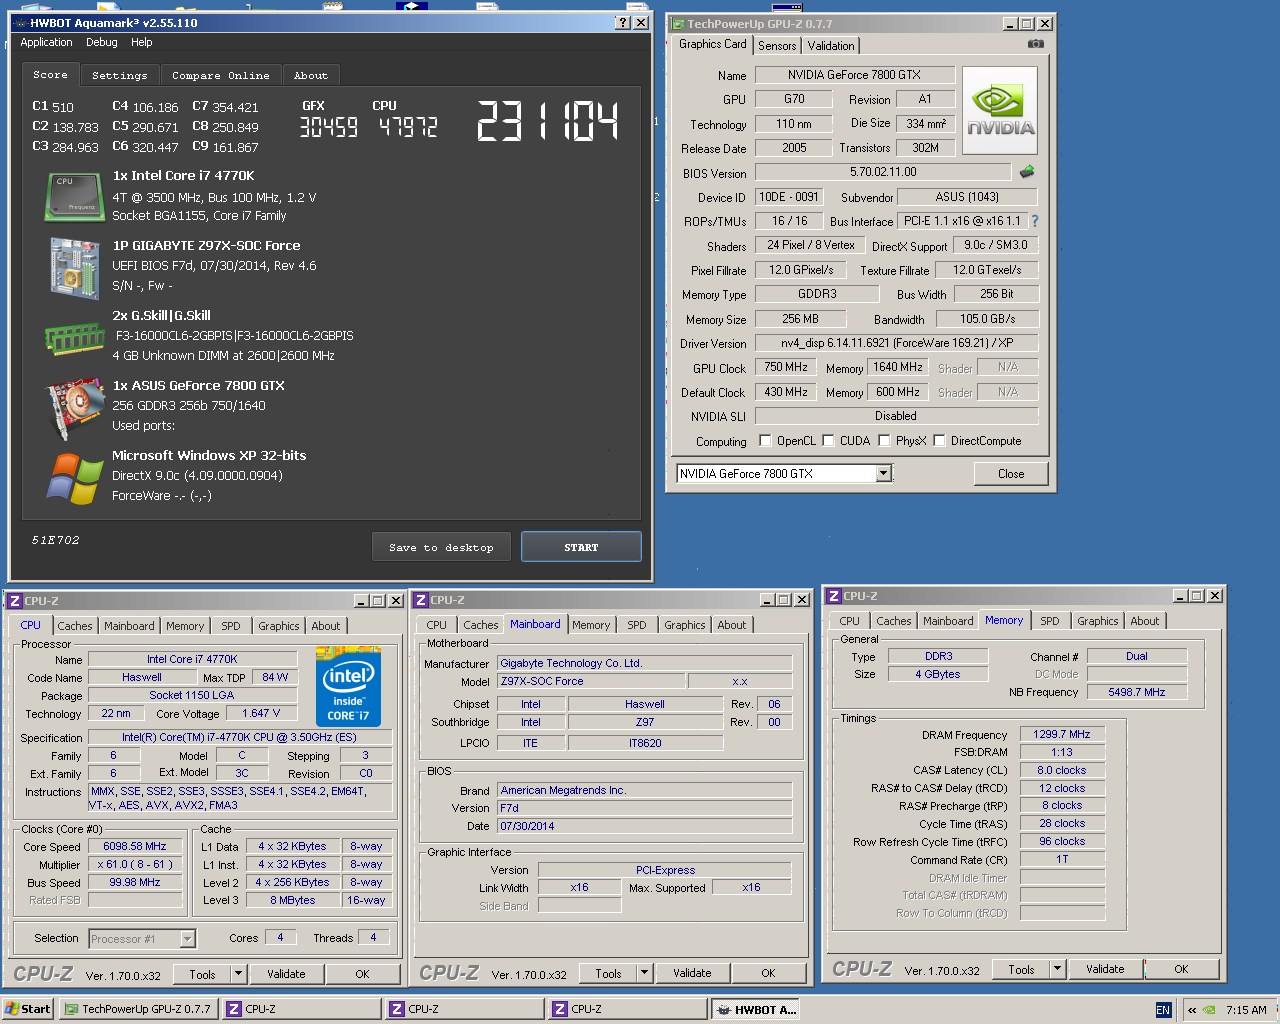
Task: Click the GPU-Z screenshot camera icon
Action: tap(1035, 44)
